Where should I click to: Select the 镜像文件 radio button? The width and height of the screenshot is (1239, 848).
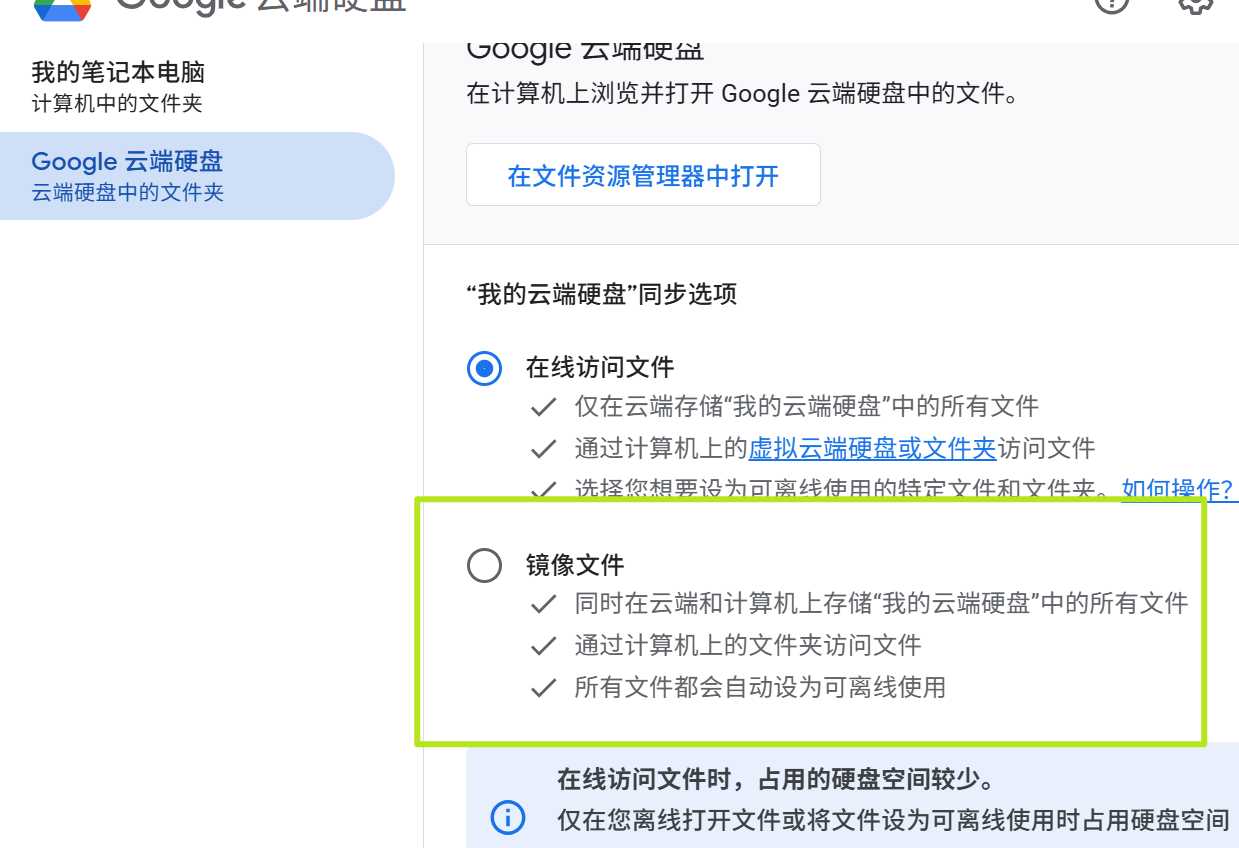coord(485,566)
